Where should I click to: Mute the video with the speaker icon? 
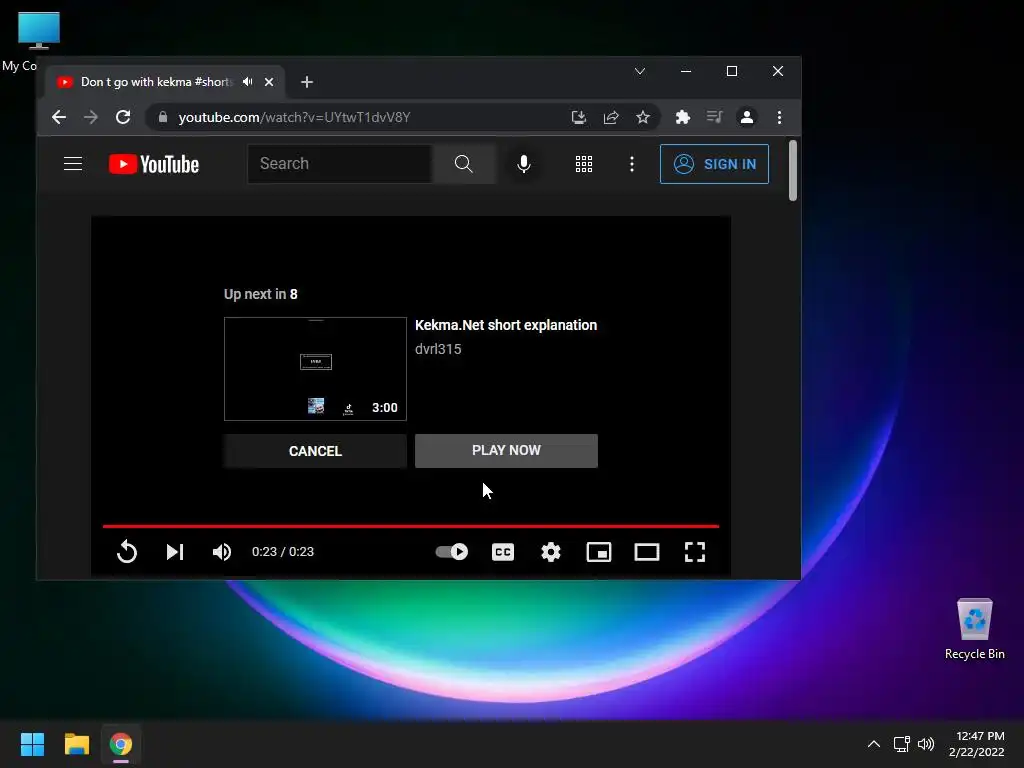pyautogui.click(x=221, y=552)
